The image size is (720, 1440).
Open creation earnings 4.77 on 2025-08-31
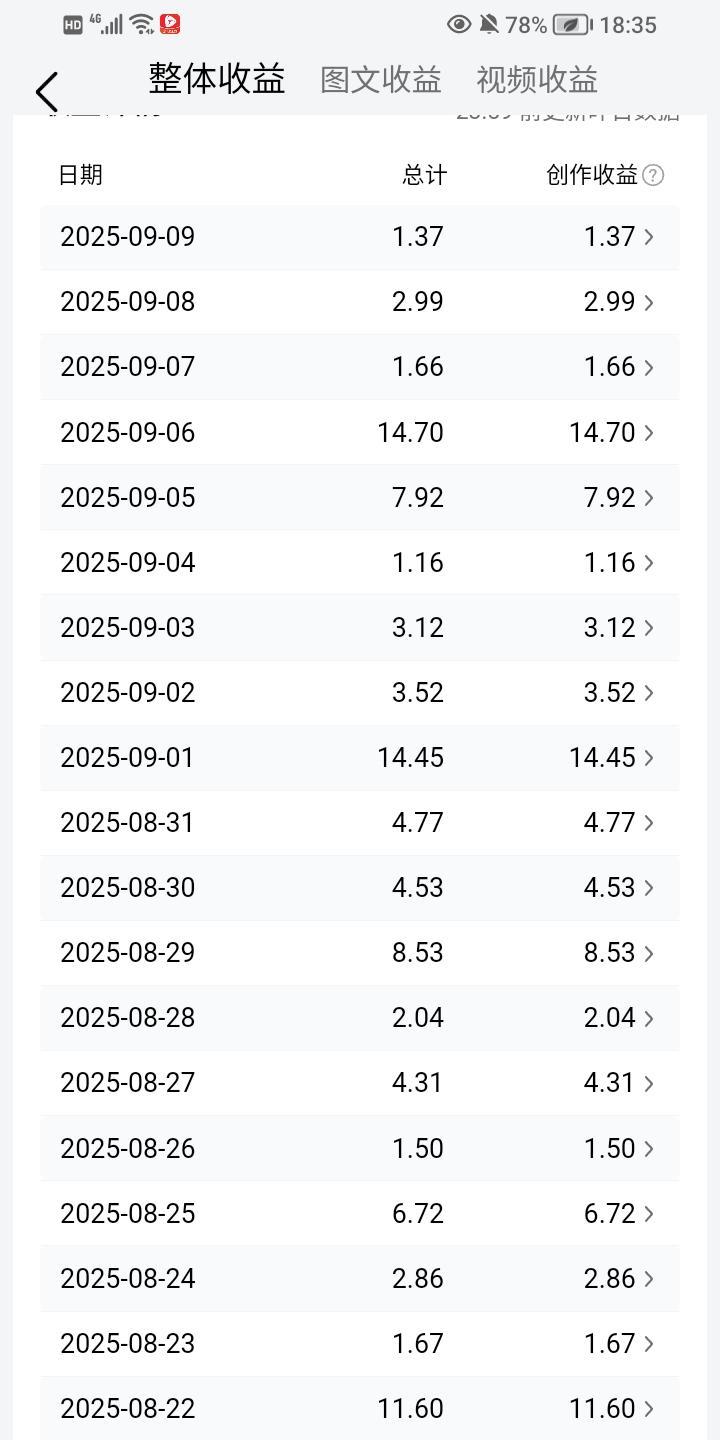coord(610,823)
